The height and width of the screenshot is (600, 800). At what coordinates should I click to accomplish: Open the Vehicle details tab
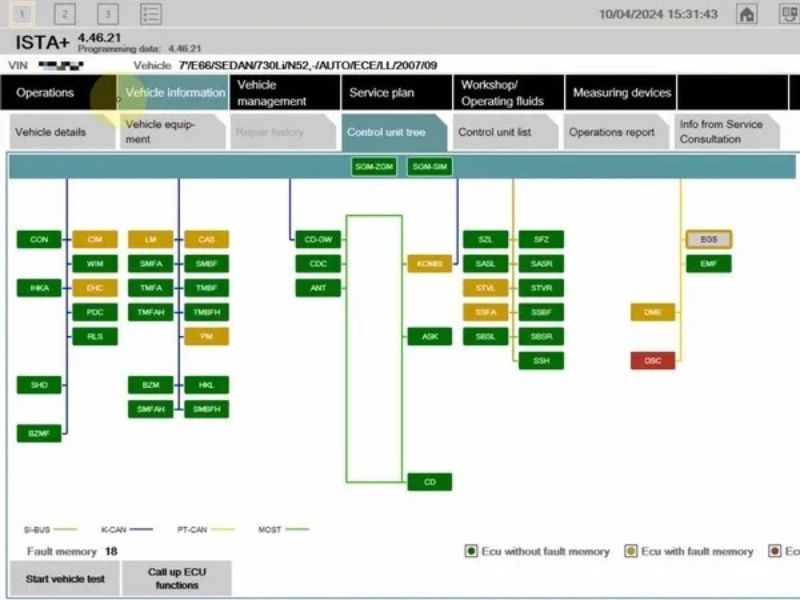(57, 132)
